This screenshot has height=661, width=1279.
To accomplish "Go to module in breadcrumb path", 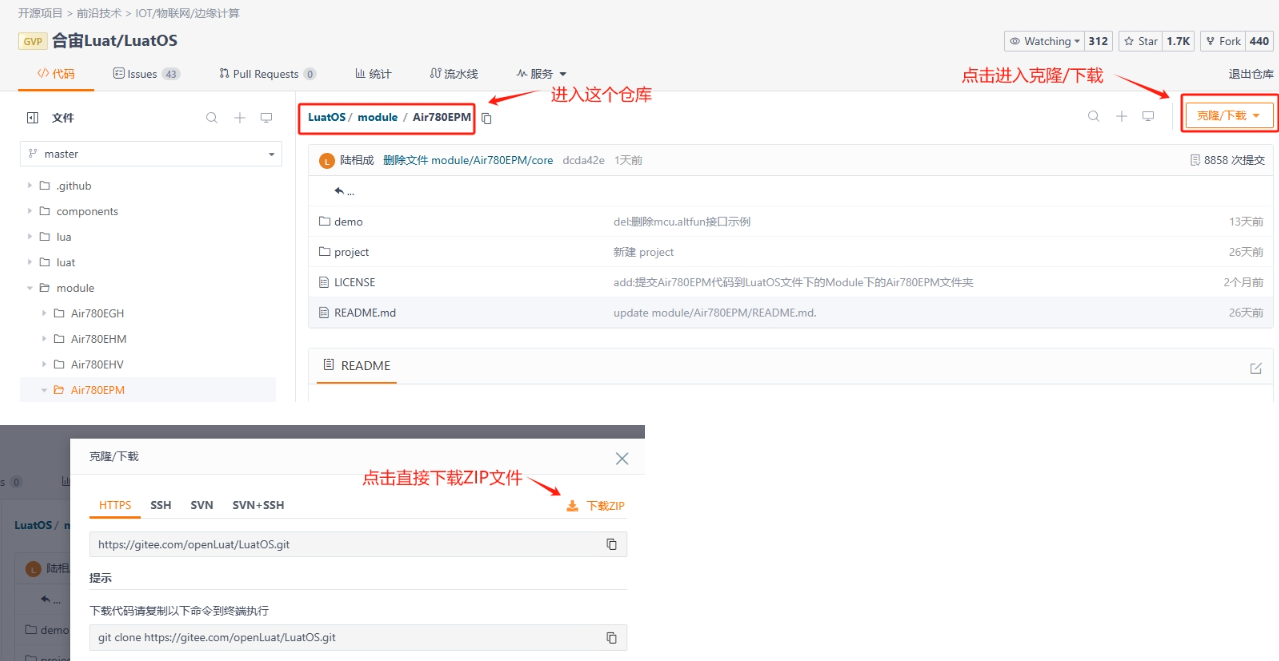I will (377, 117).
